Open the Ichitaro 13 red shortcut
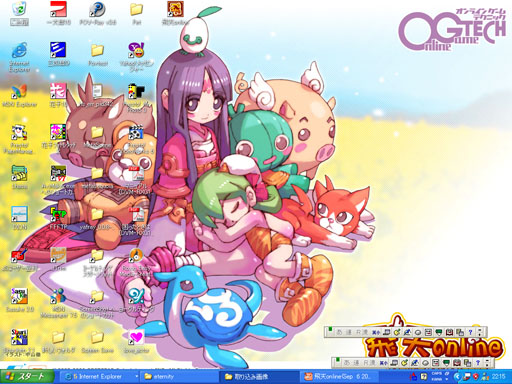This screenshot has height=384, width=512. point(58,13)
